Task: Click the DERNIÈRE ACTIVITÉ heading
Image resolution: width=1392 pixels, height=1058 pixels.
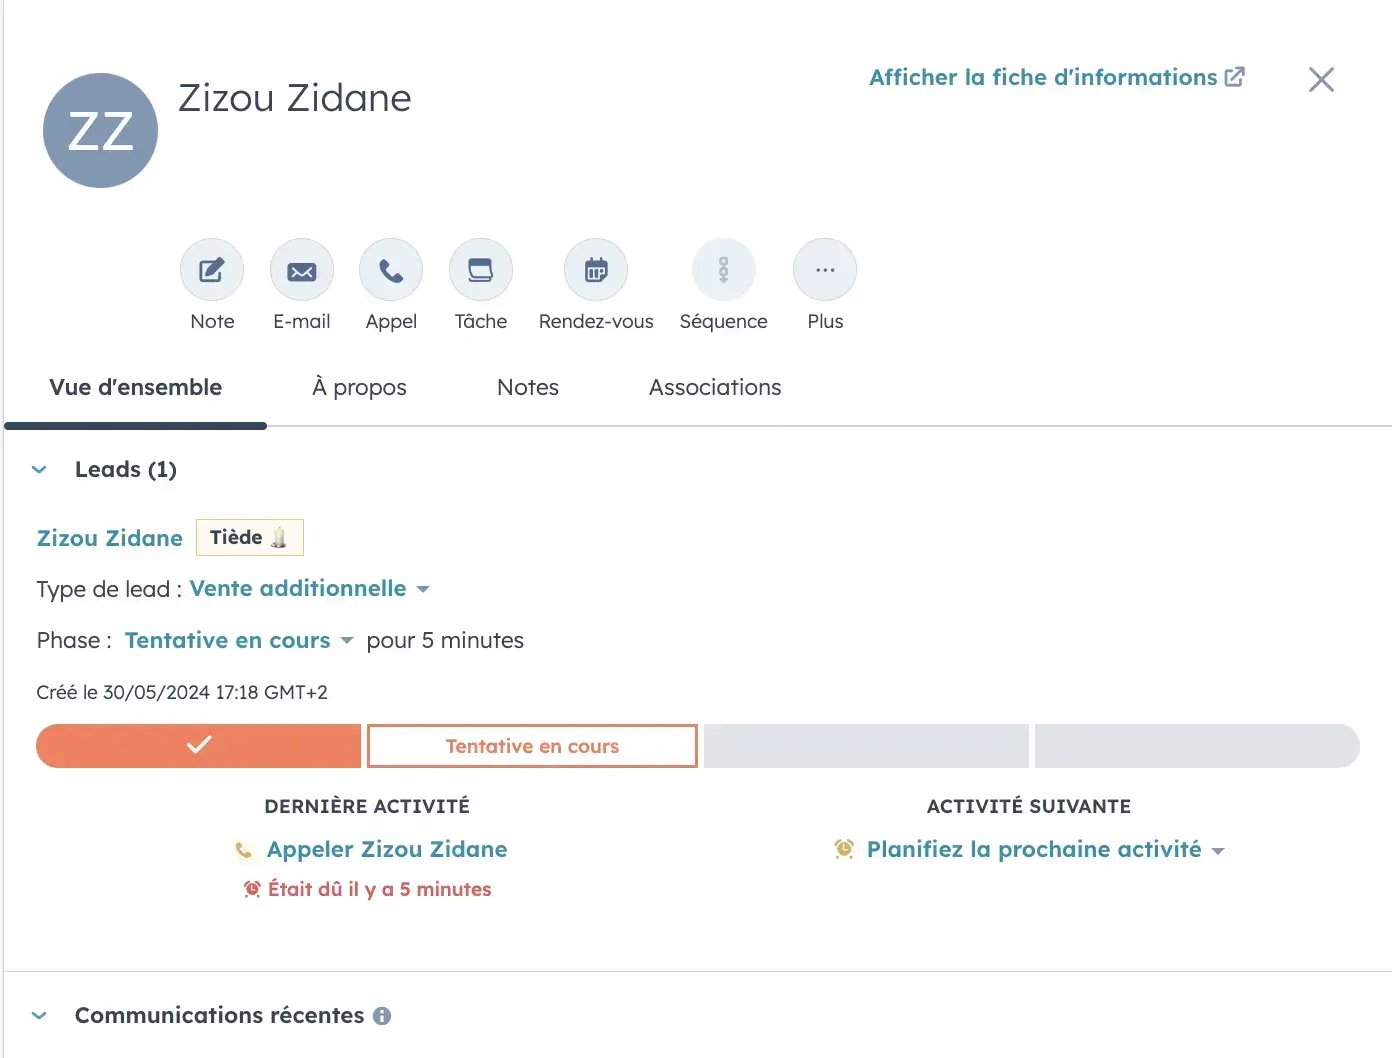Action: pyautogui.click(x=367, y=806)
